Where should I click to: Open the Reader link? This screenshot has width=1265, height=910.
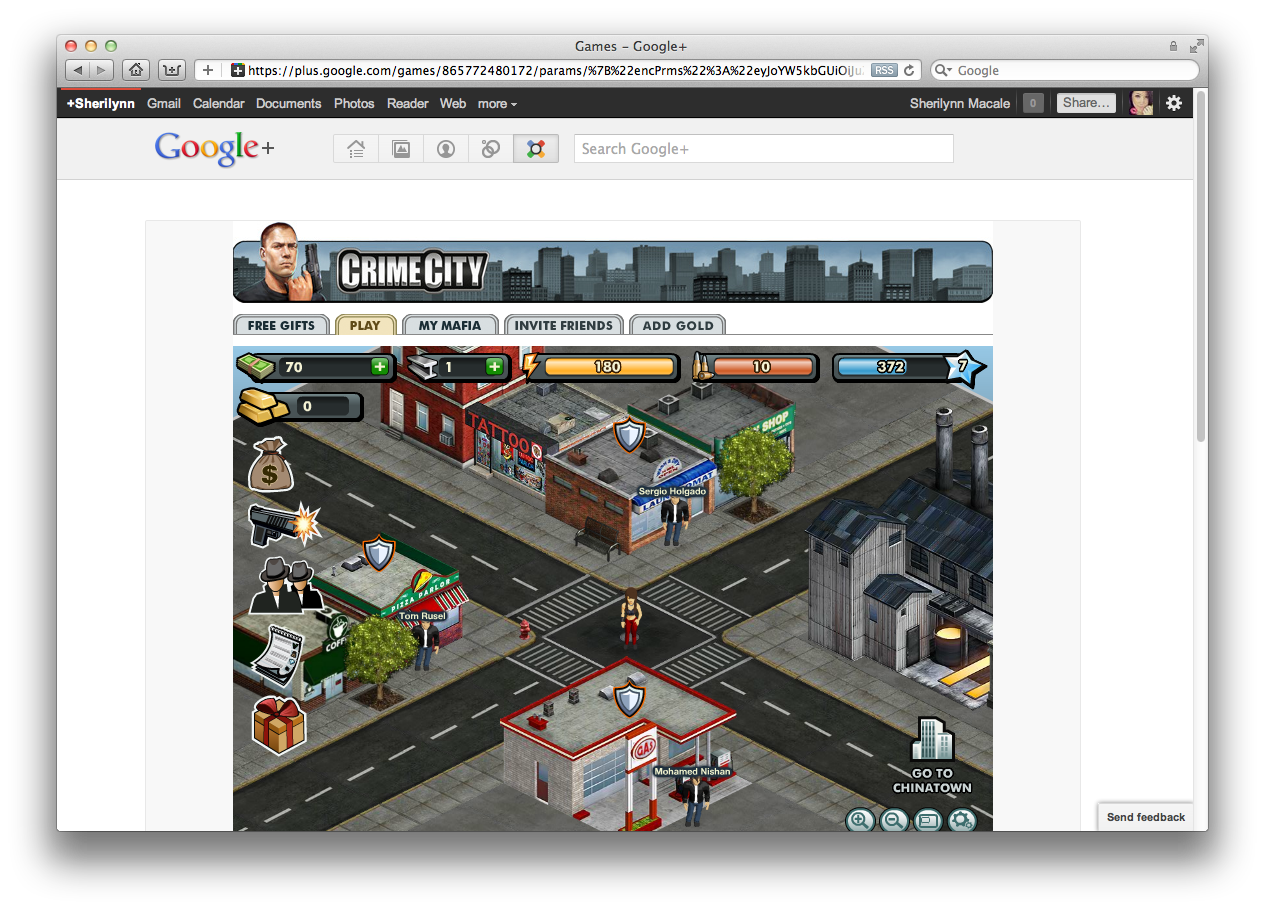click(x=408, y=104)
